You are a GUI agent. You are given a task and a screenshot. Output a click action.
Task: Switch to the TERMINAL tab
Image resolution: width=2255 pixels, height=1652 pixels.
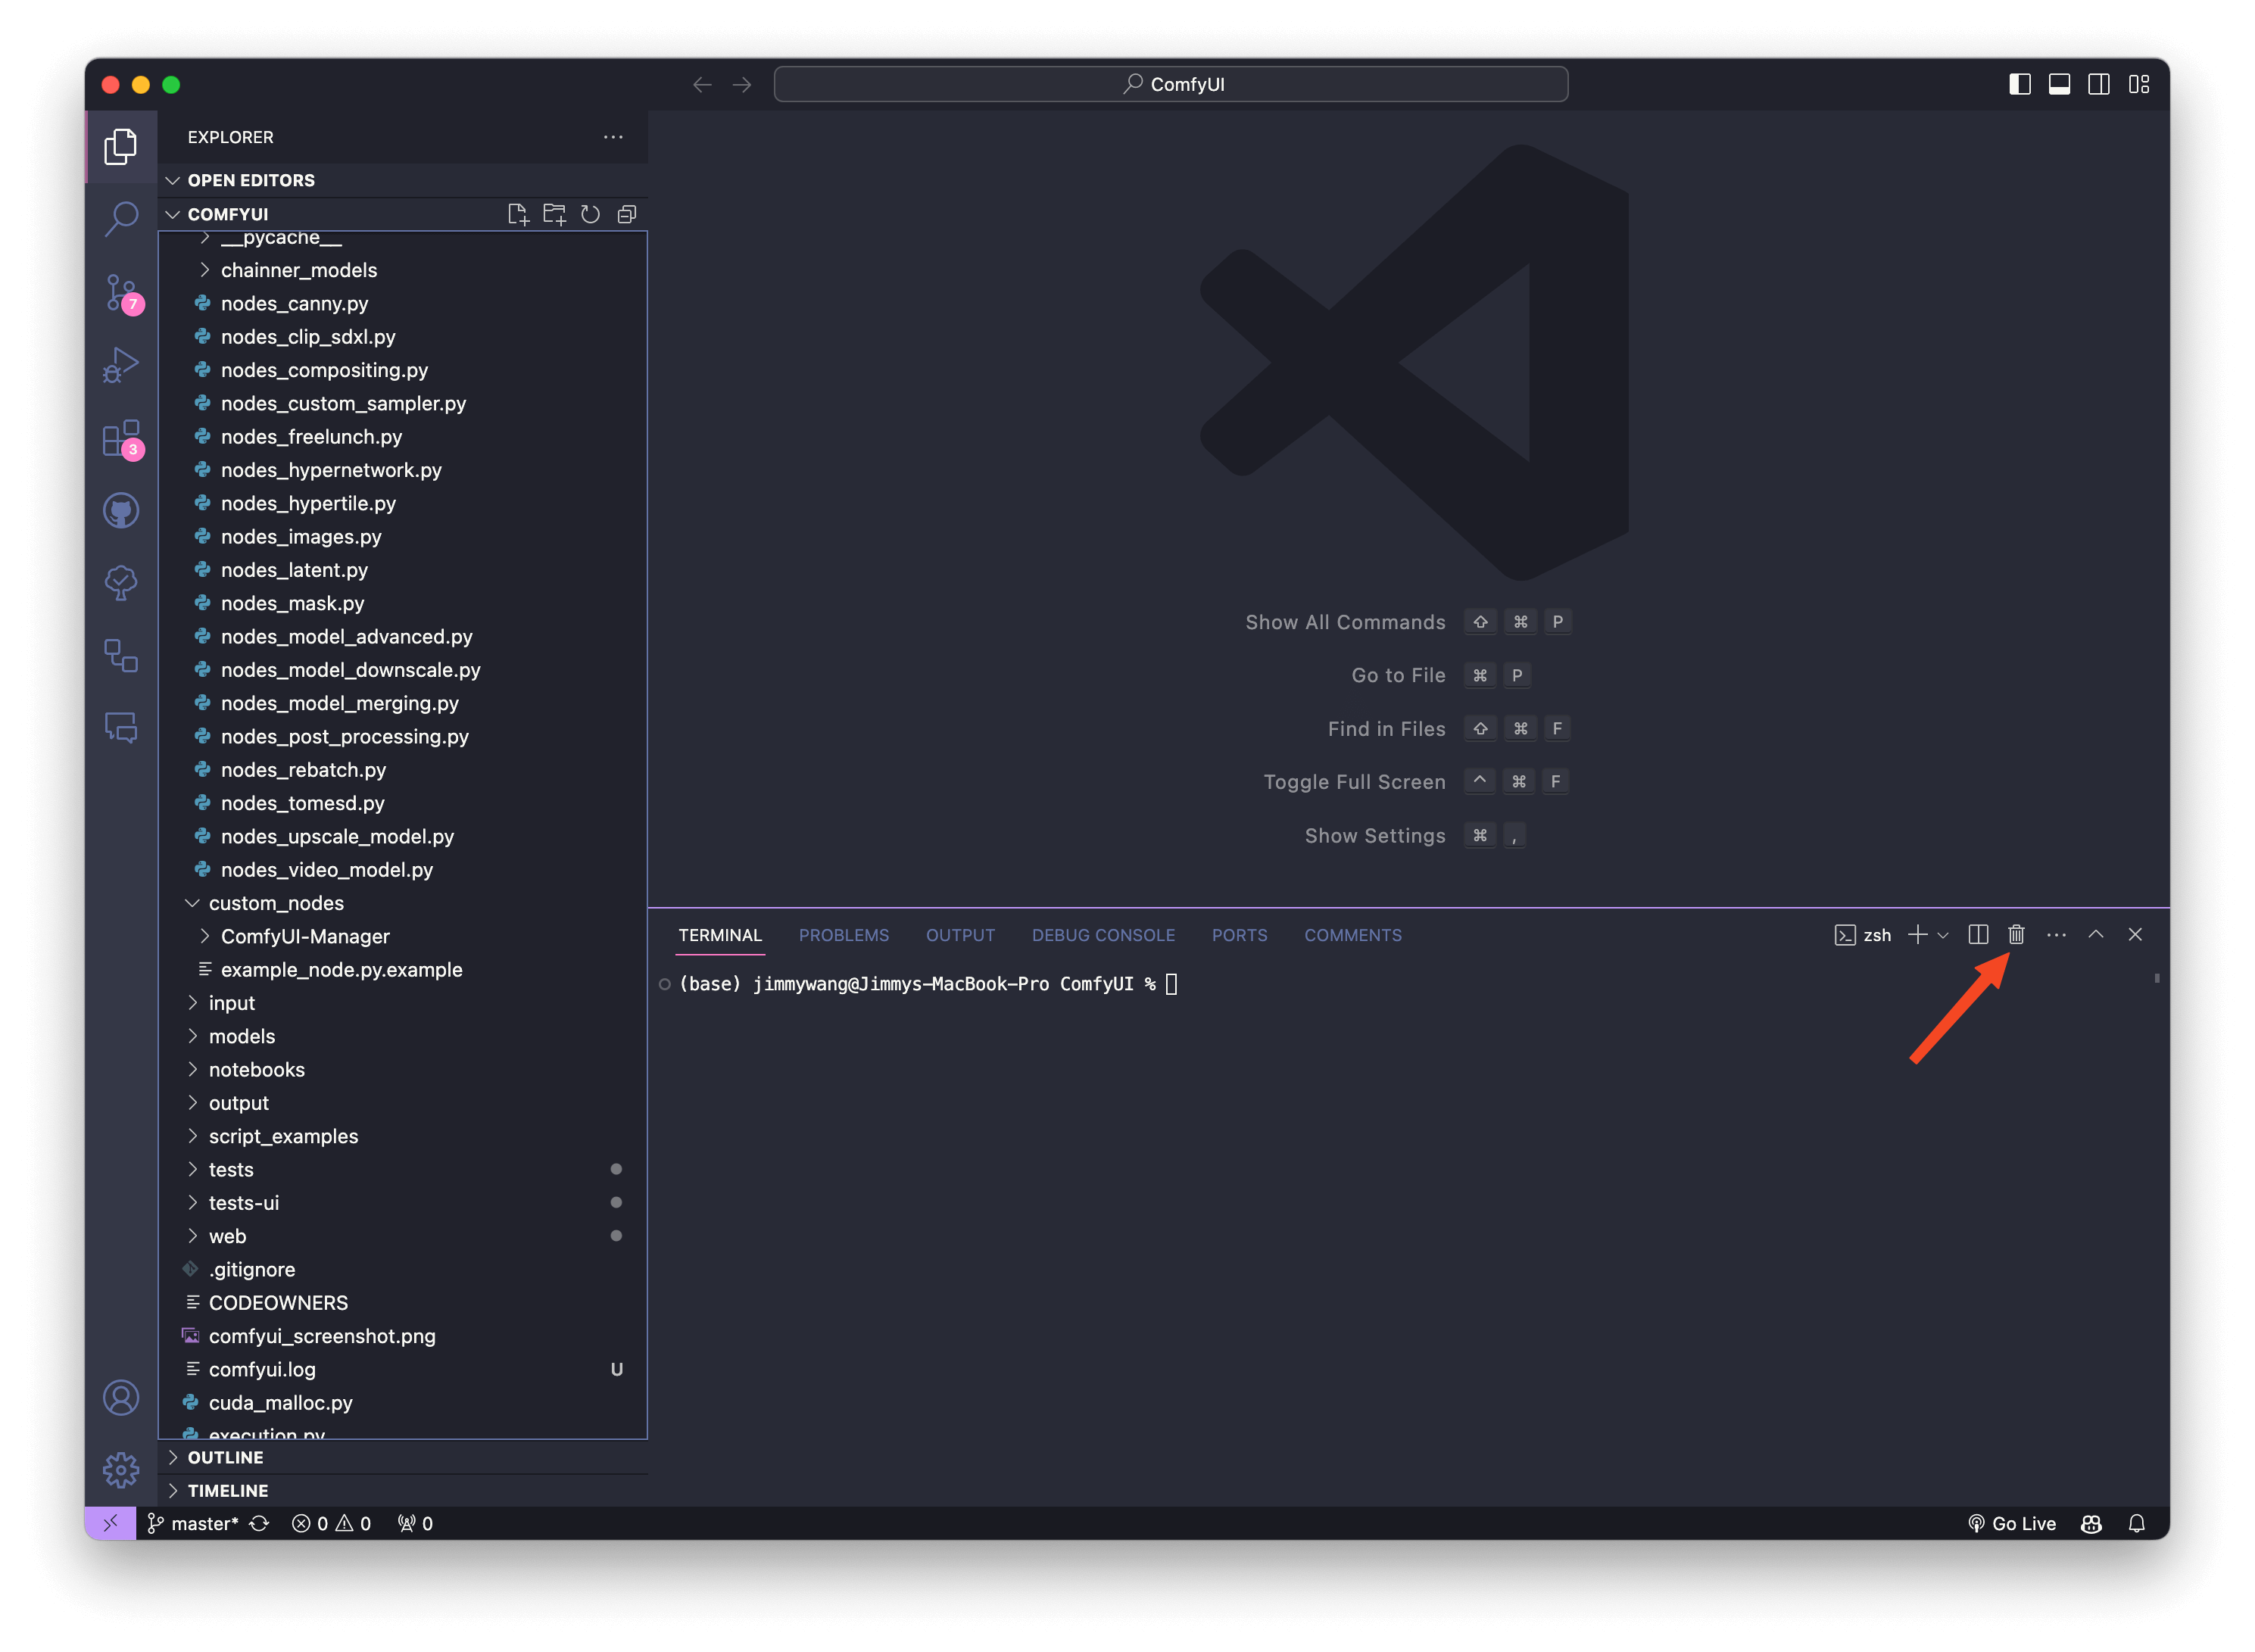pyautogui.click(x=719, y=935)
